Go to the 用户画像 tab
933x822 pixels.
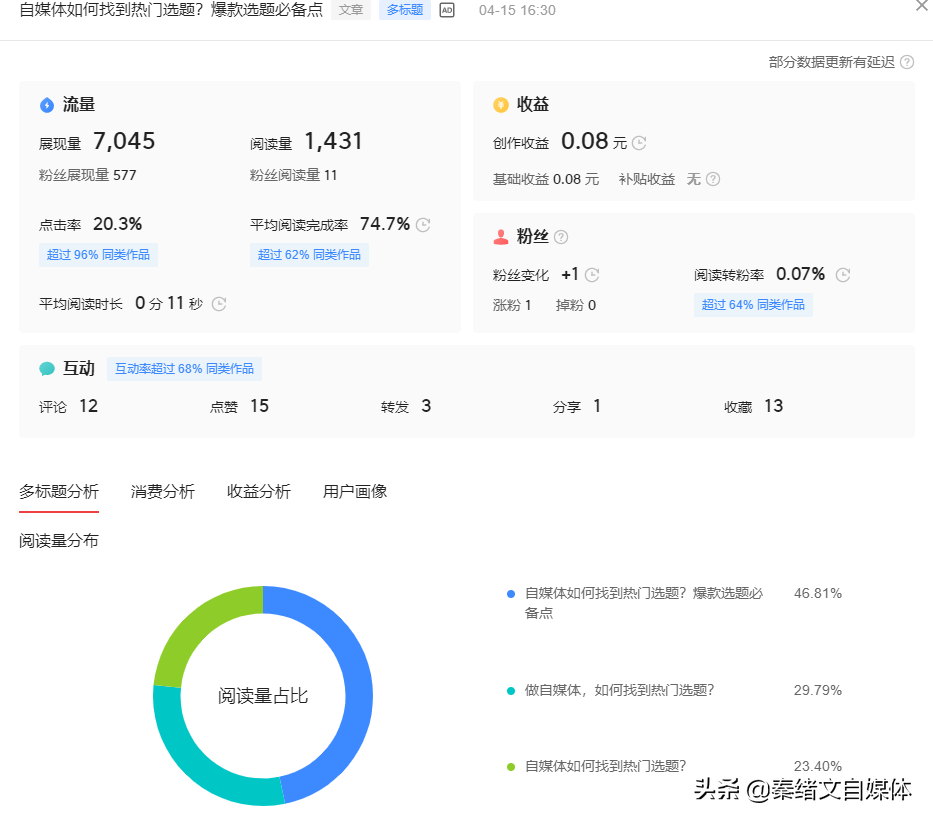click(355, 491)
